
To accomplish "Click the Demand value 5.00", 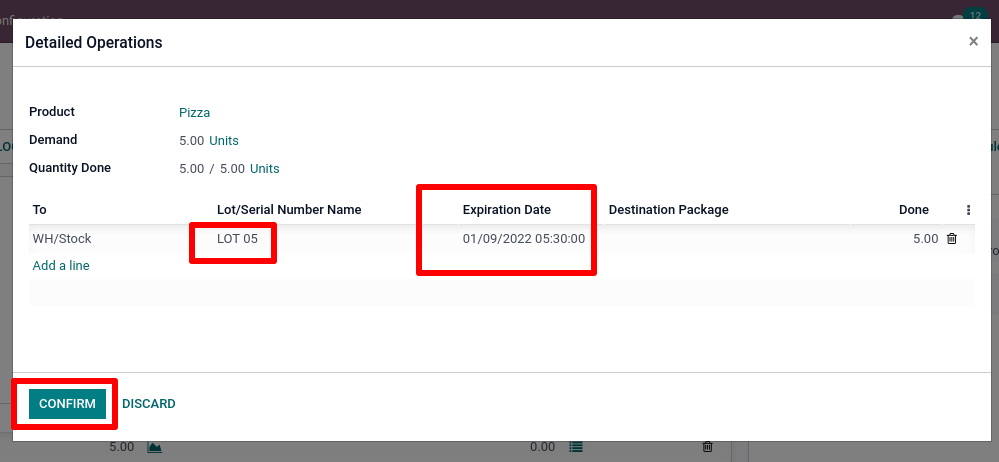I will coord(192,141).
